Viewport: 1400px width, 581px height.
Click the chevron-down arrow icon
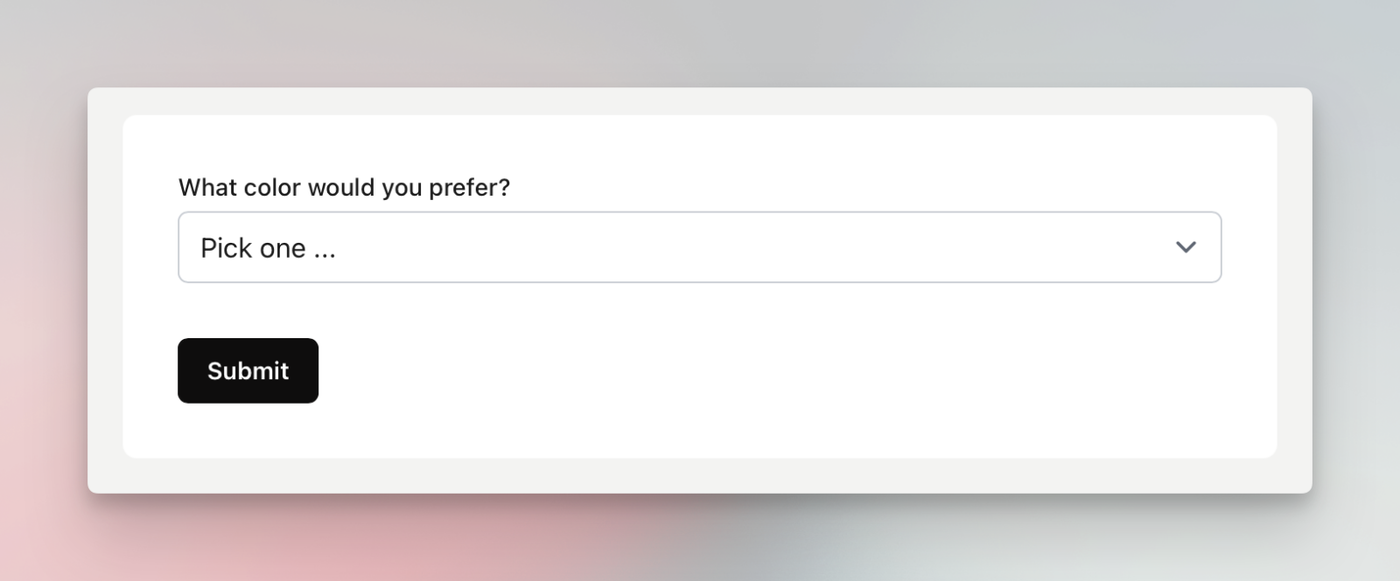point(1185,247)
